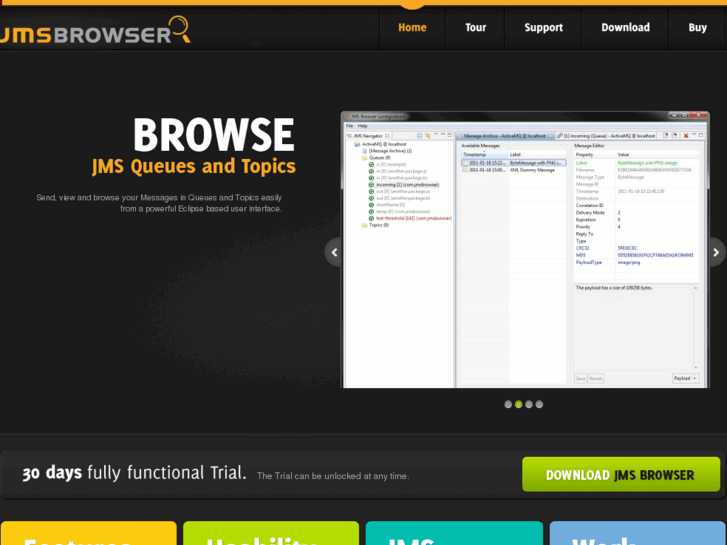Show previous slide with left arrow
This screenshot has width=727, height=545.
334,252
